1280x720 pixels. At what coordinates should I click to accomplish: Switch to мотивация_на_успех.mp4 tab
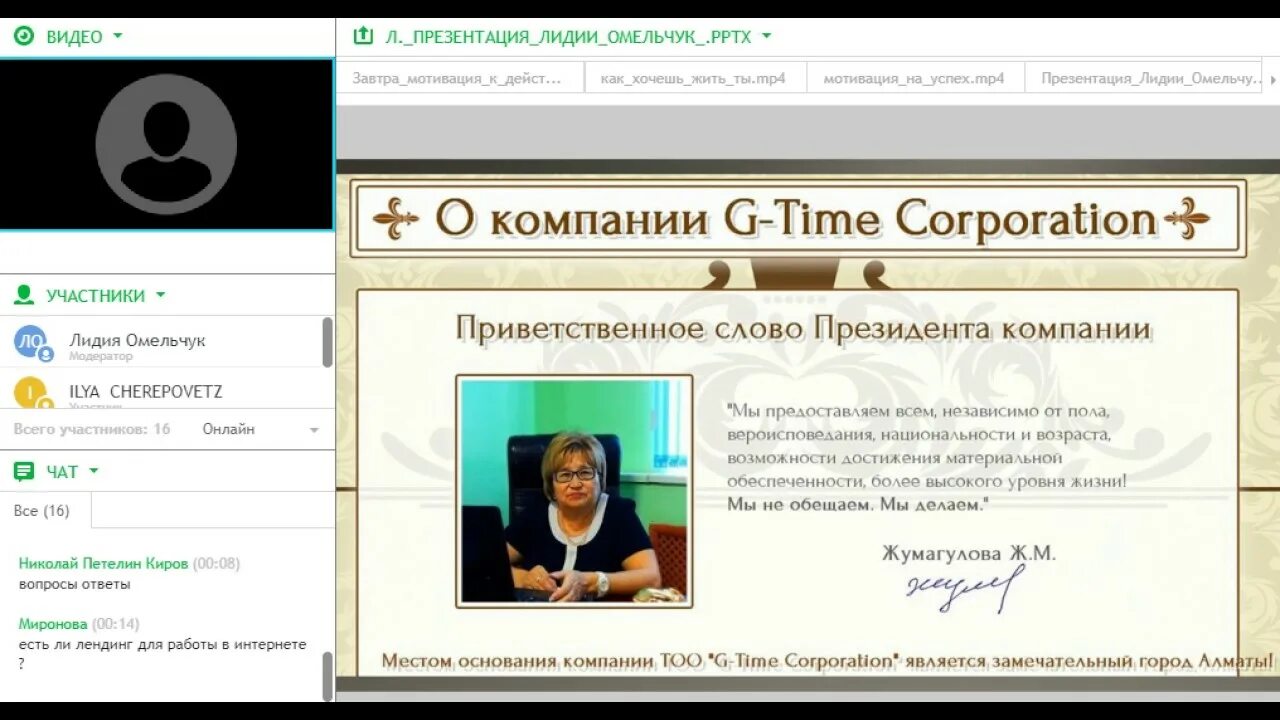914,78
